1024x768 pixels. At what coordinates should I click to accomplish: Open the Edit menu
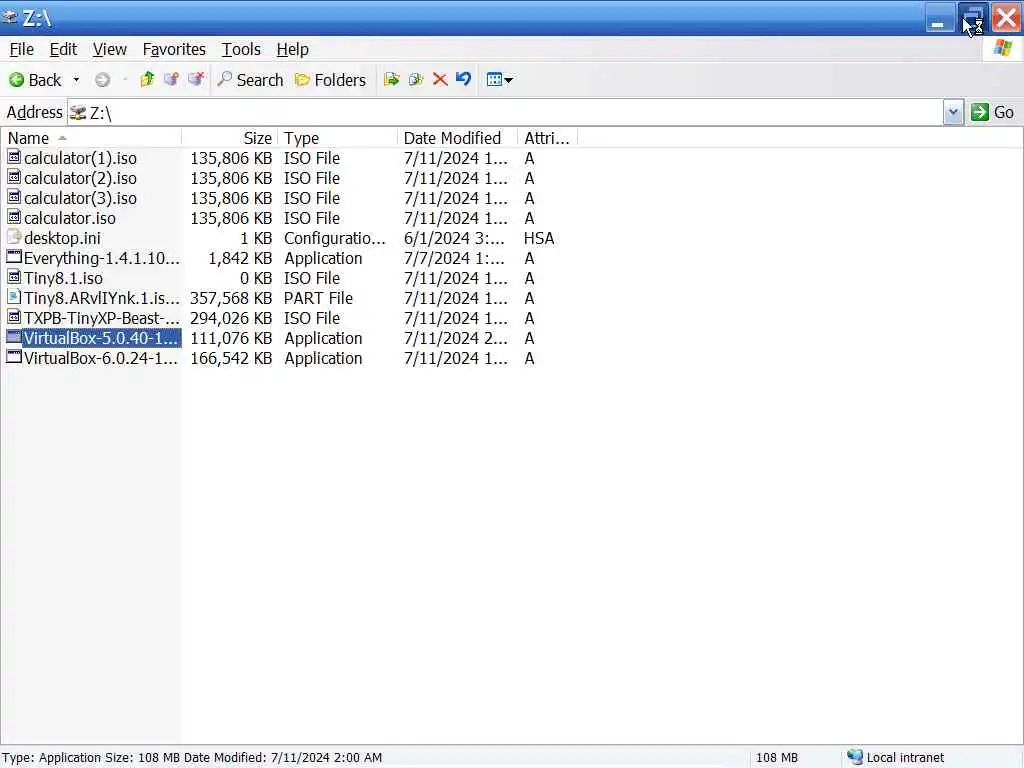click(x=63, y=50)
